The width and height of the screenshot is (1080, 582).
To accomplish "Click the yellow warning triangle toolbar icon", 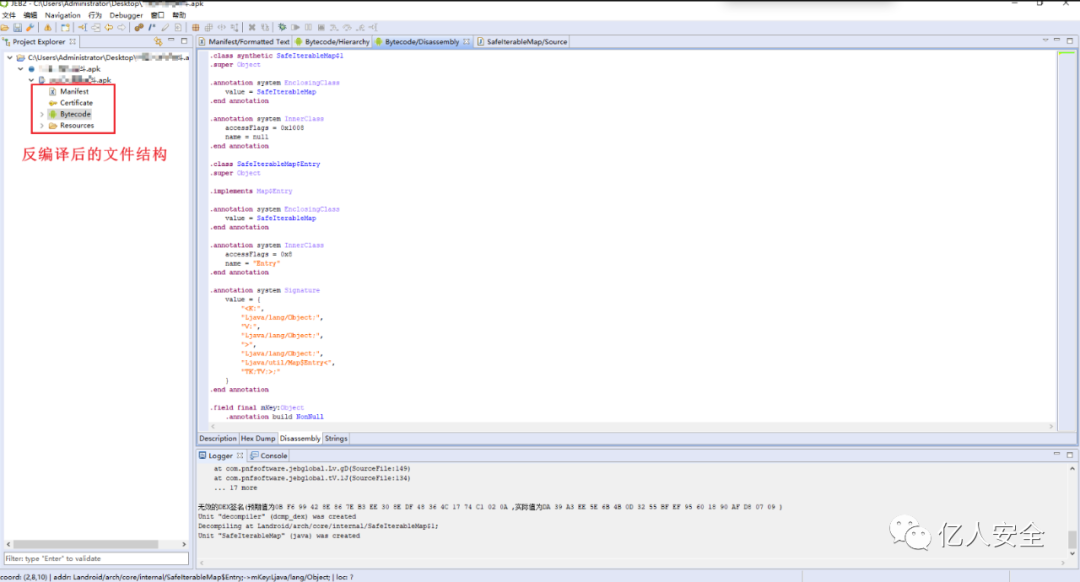I will coord(48,28).
